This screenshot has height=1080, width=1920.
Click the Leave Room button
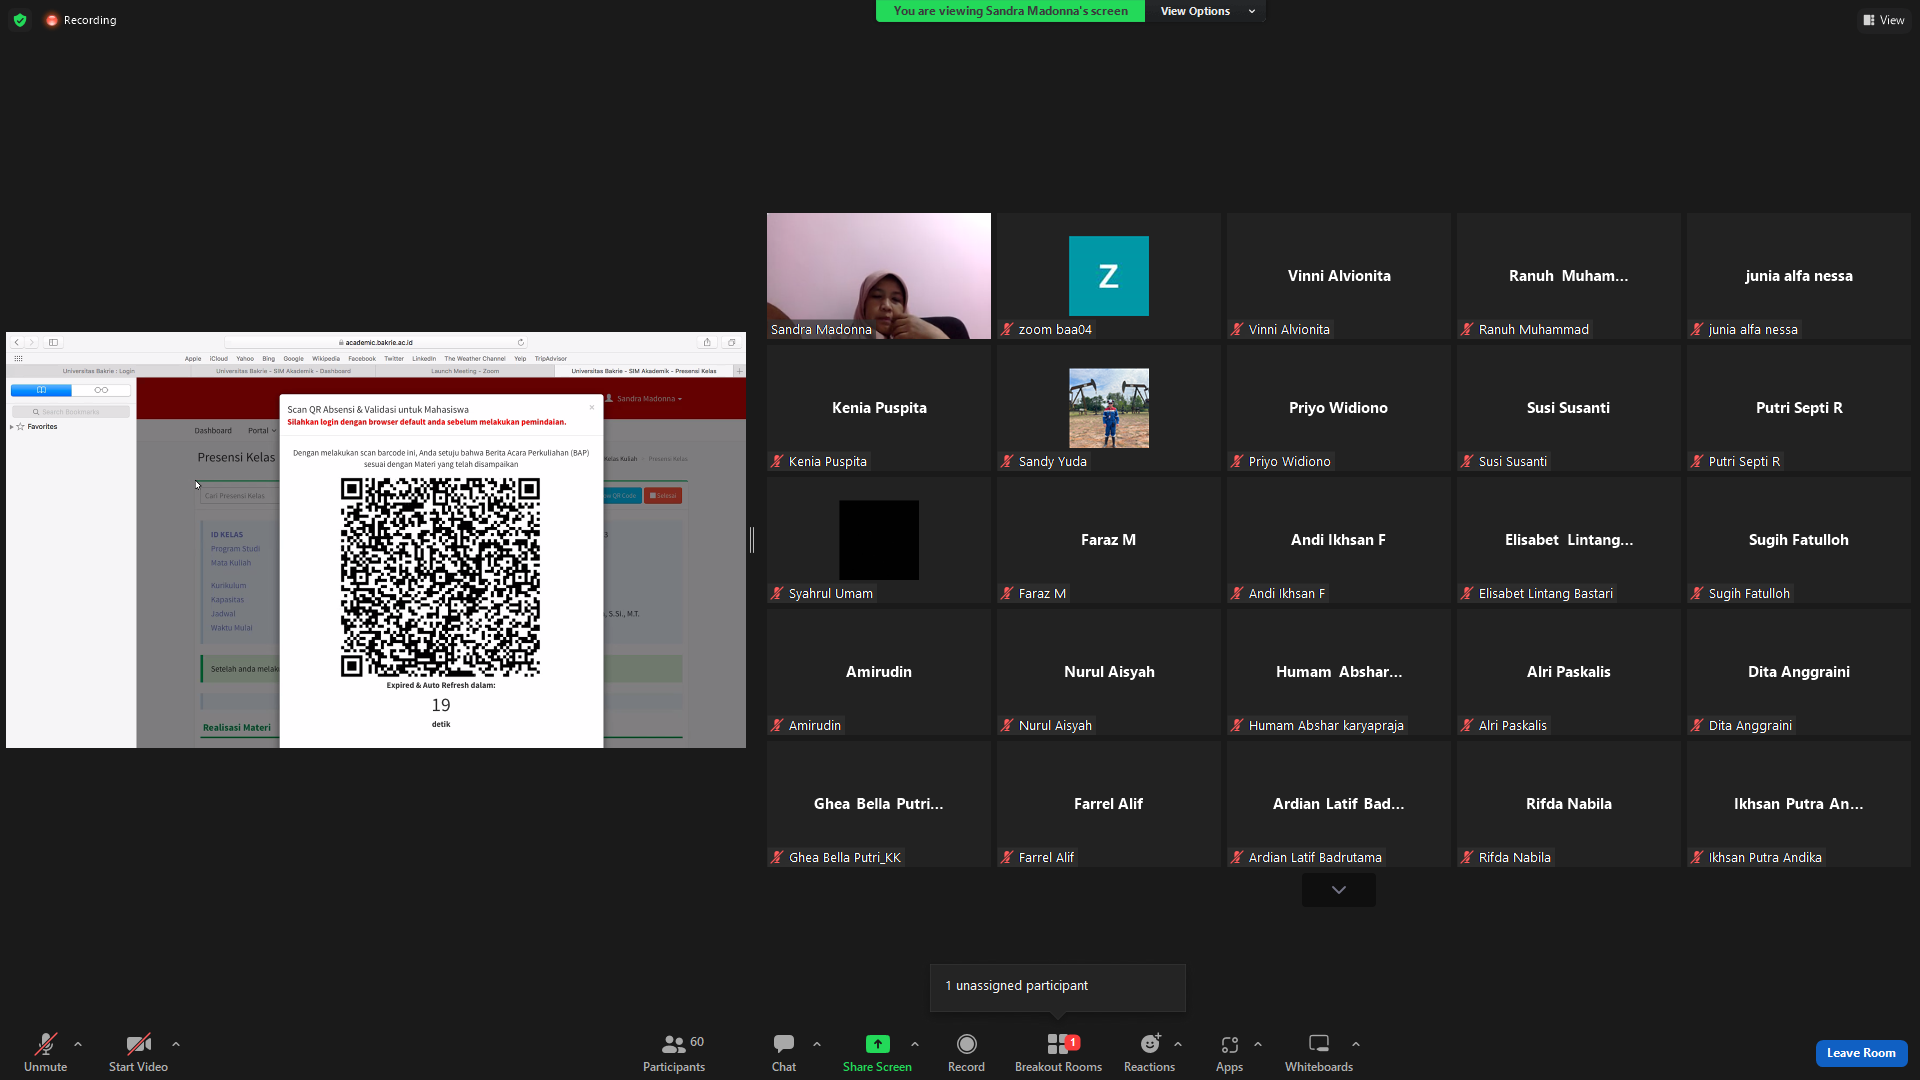tap(1861, 1053)
